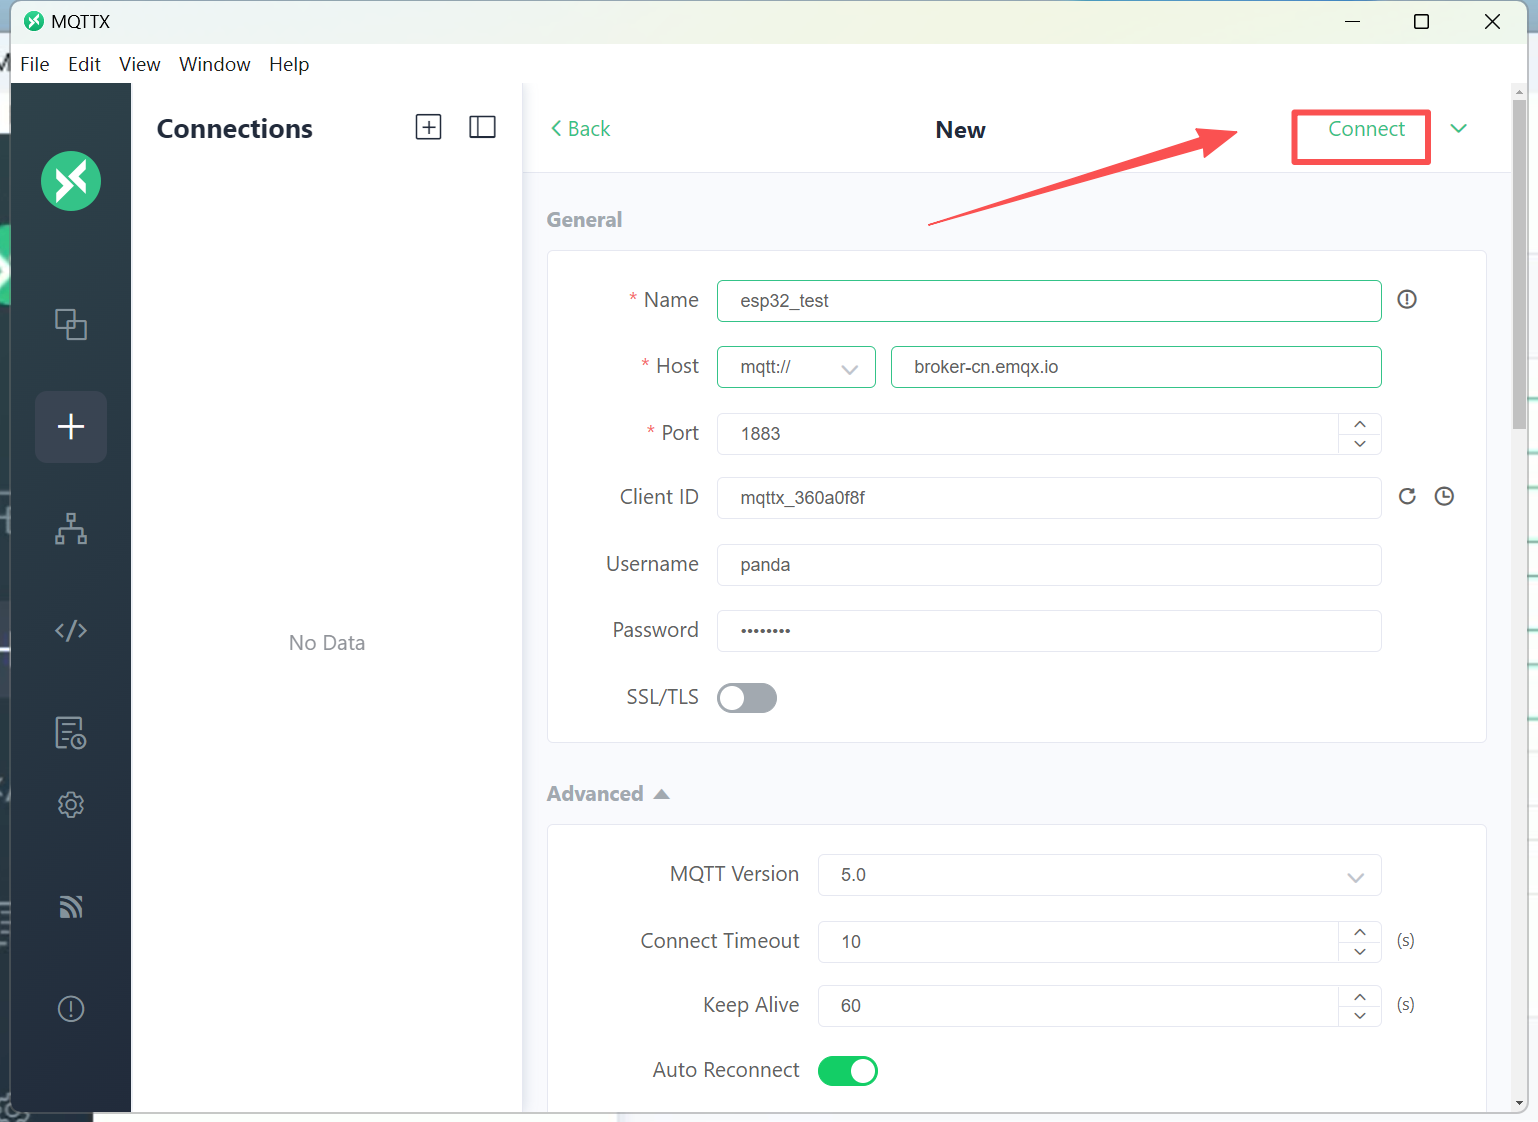This screenshot has width=1538, height=1122.
Task: Click the Name field containing esp32_test
Action: coord(1049,301)
